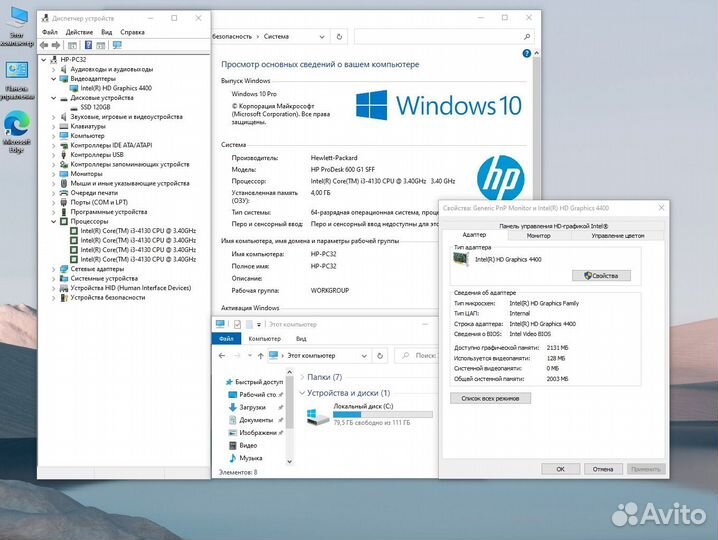Screen dimensions: 718x540
Task: Expand the Мониторы node
Action: coord(54,174)
